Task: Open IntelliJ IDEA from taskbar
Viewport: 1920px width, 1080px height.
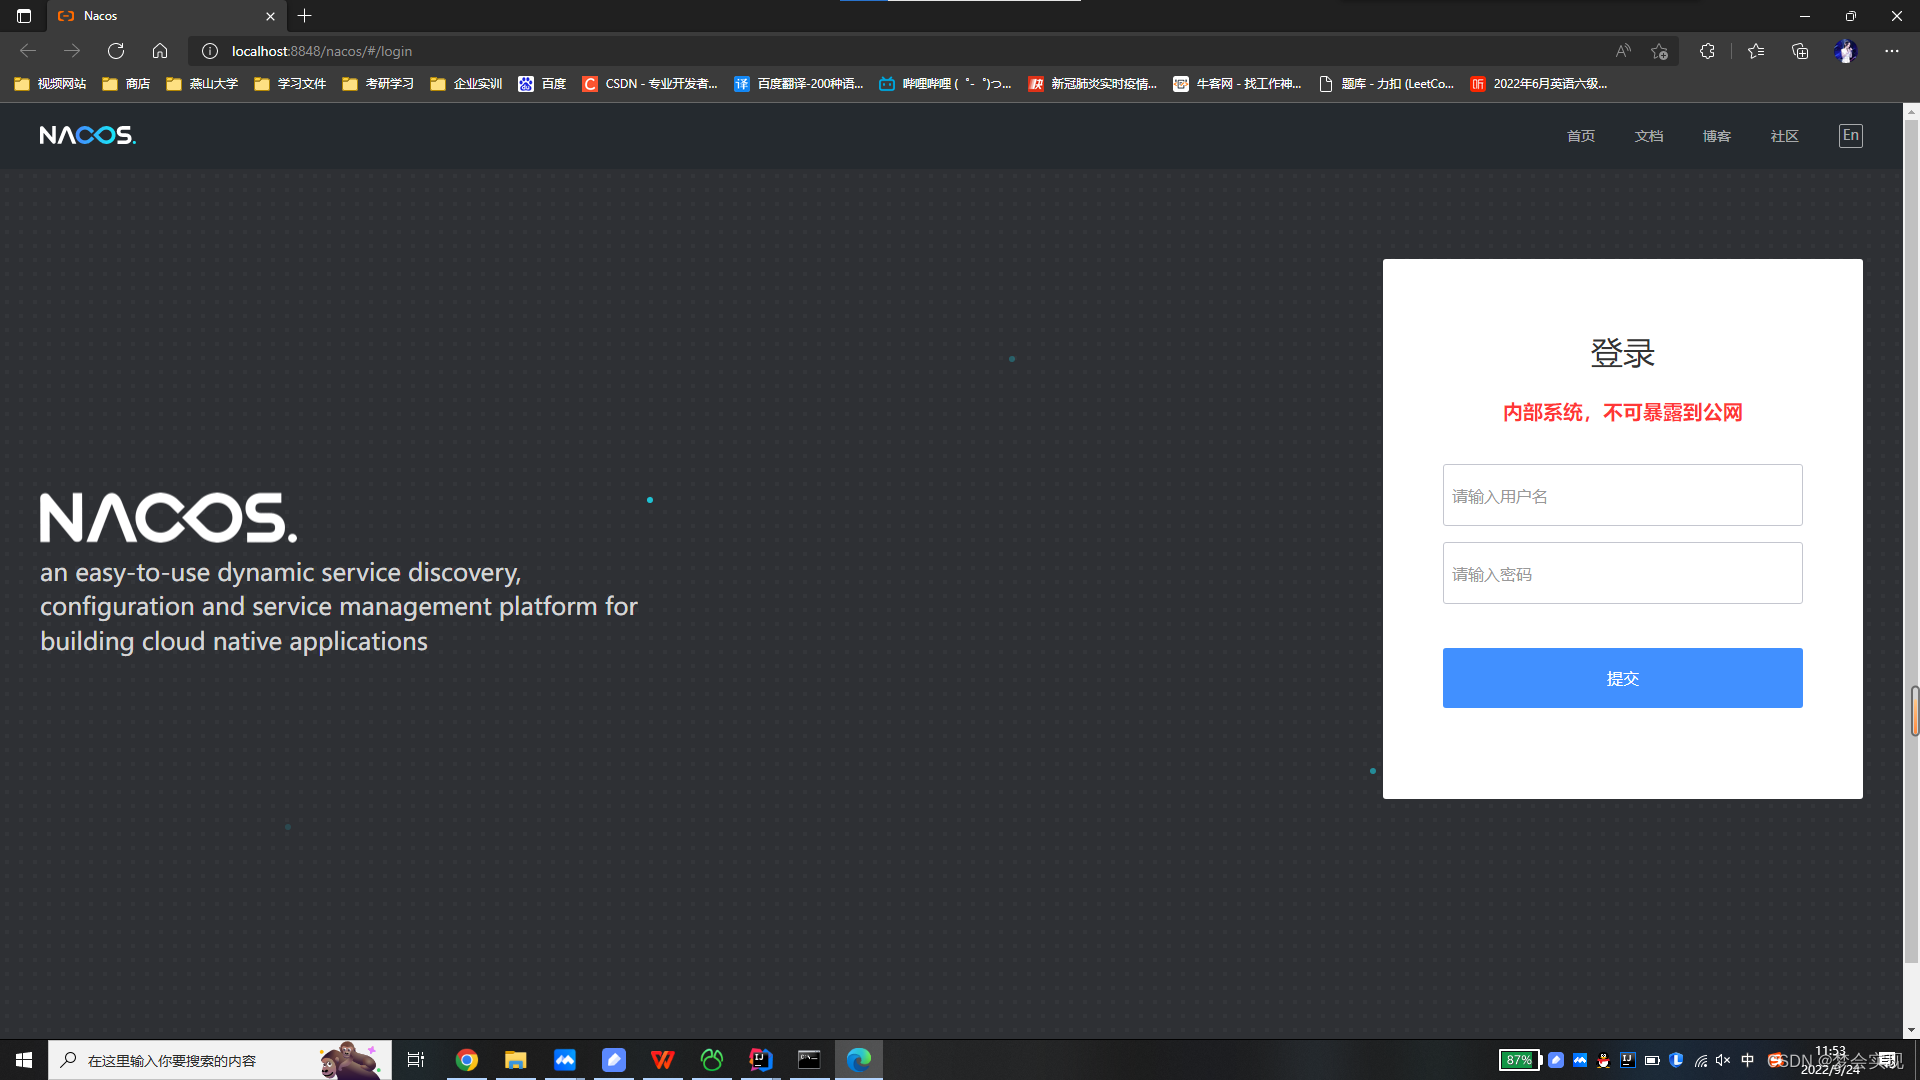Action: 761,1060
